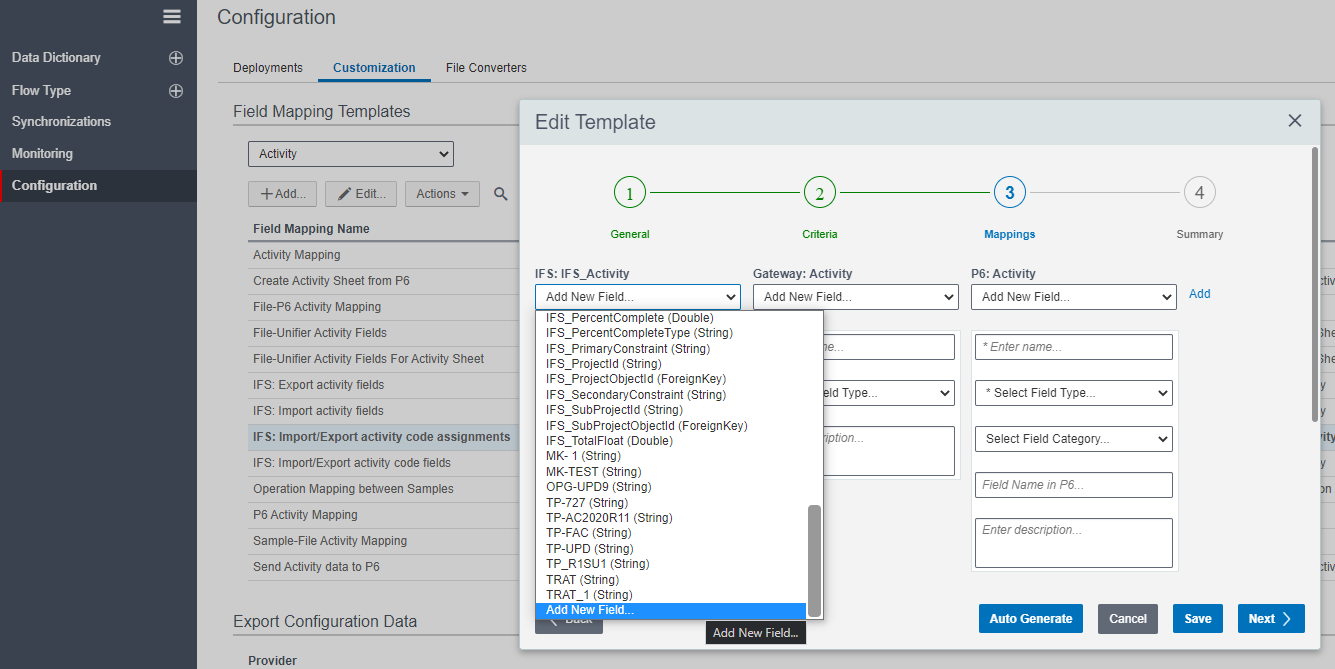Open Synchronizations in the sidebar

61,122
